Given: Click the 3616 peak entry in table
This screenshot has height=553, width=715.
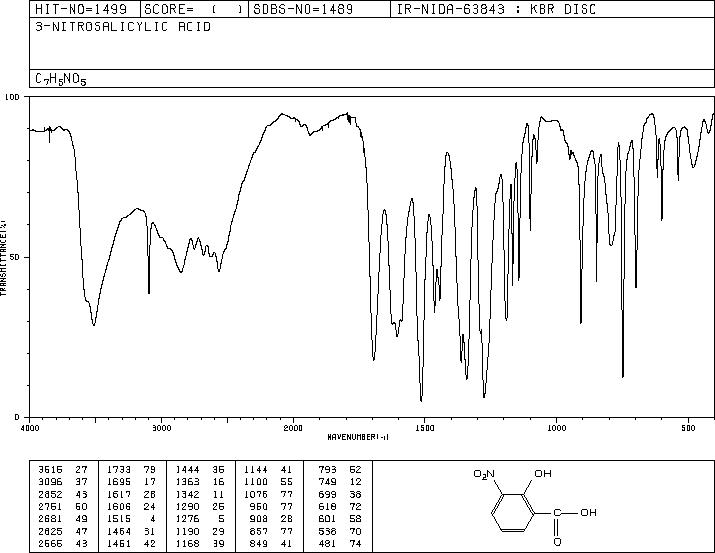Looking at the screenshot, I should pyautogui.click(x=62, y=469).
